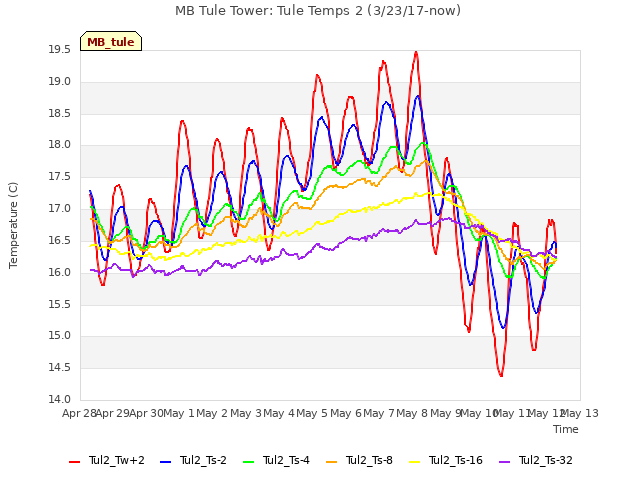Click the 17.0 y-axis tick label
Viewport: 640px width, 480px height.
coord(60,209)
